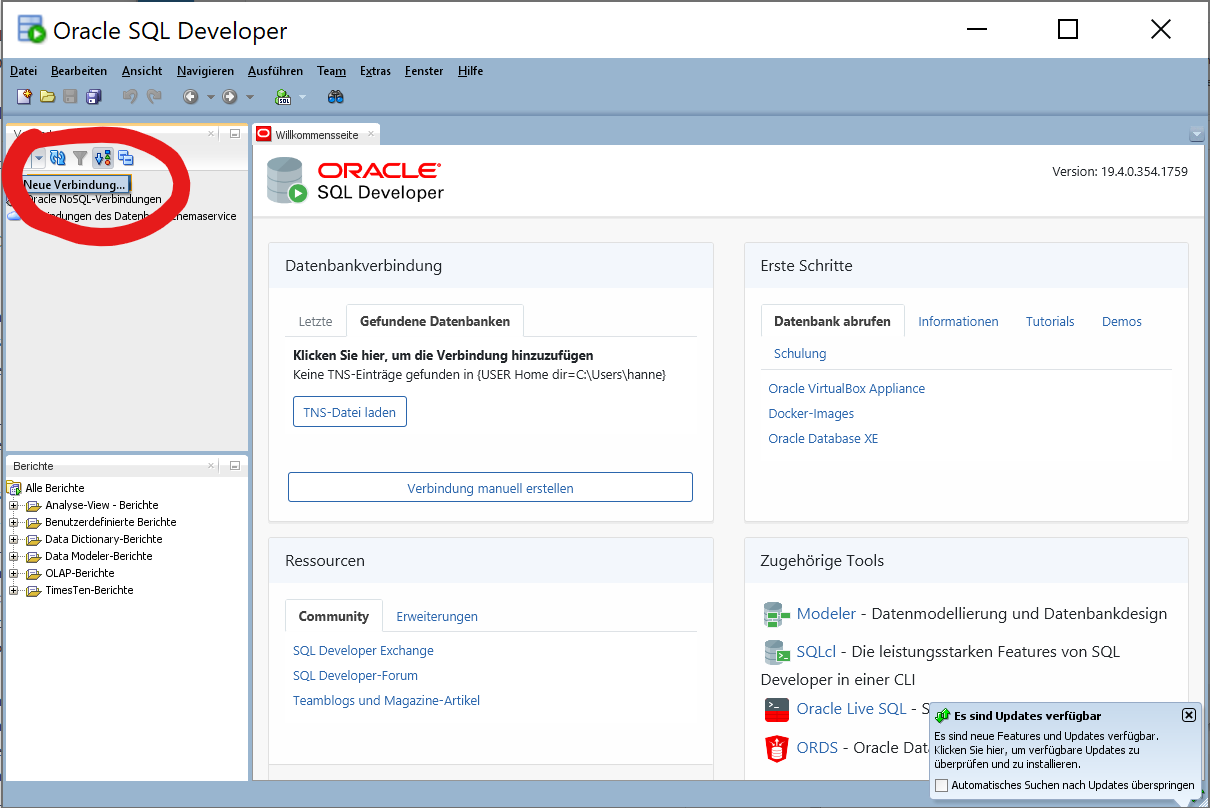Close the Berichte panel with its x
Screen dimensions: 1210x808
click(x=211, y=466)
